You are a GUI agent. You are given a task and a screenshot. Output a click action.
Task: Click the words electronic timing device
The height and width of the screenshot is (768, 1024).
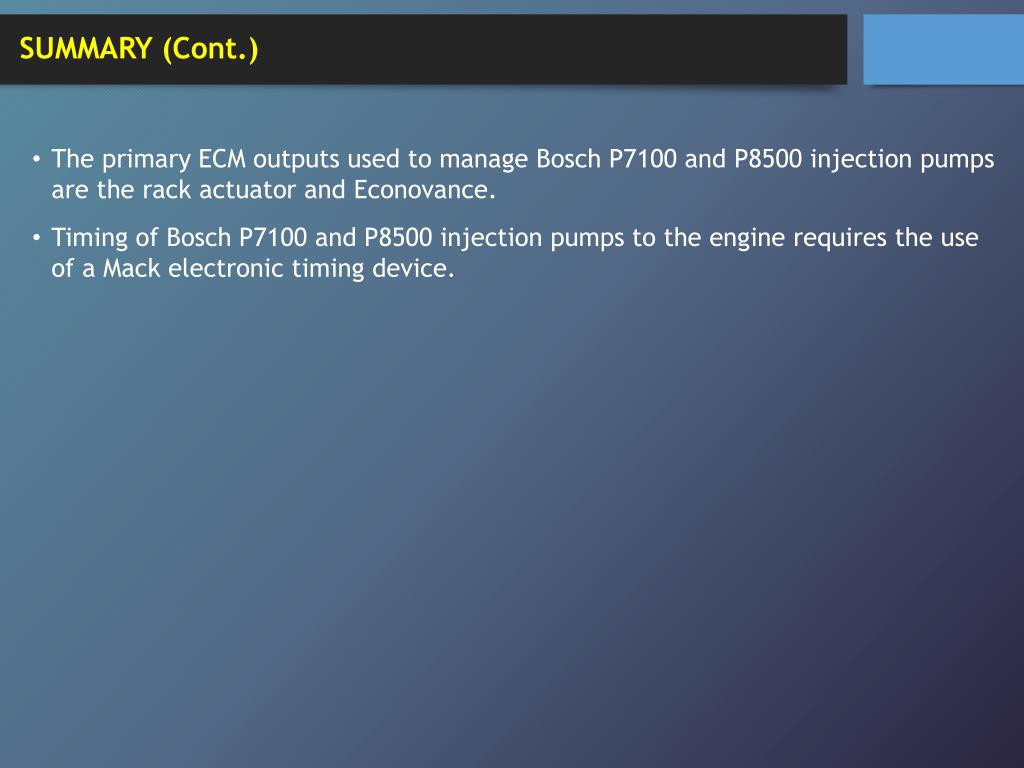[x=311, y=269]
